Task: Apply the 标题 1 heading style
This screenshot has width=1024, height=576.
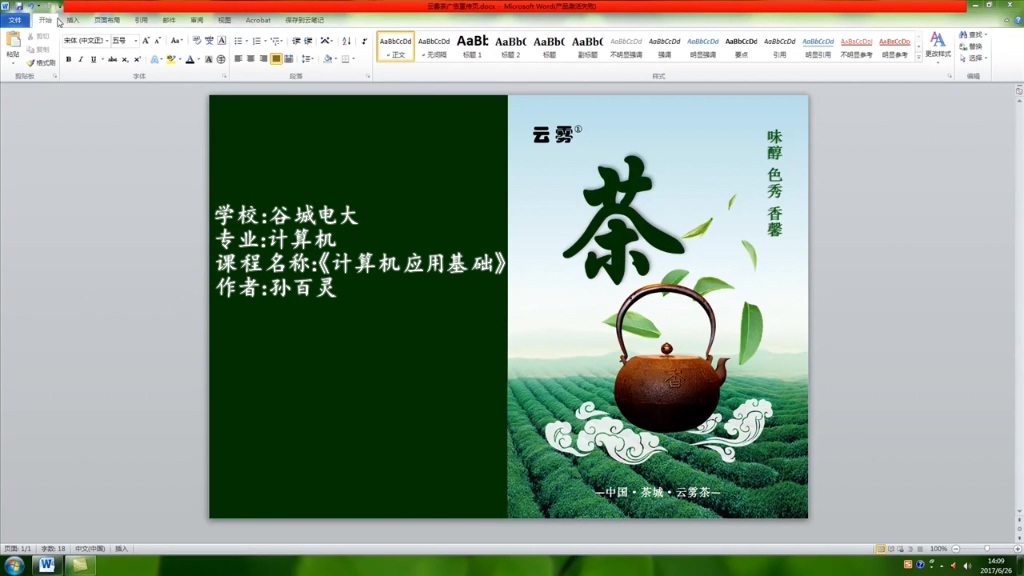Action: tap(472, 46)
